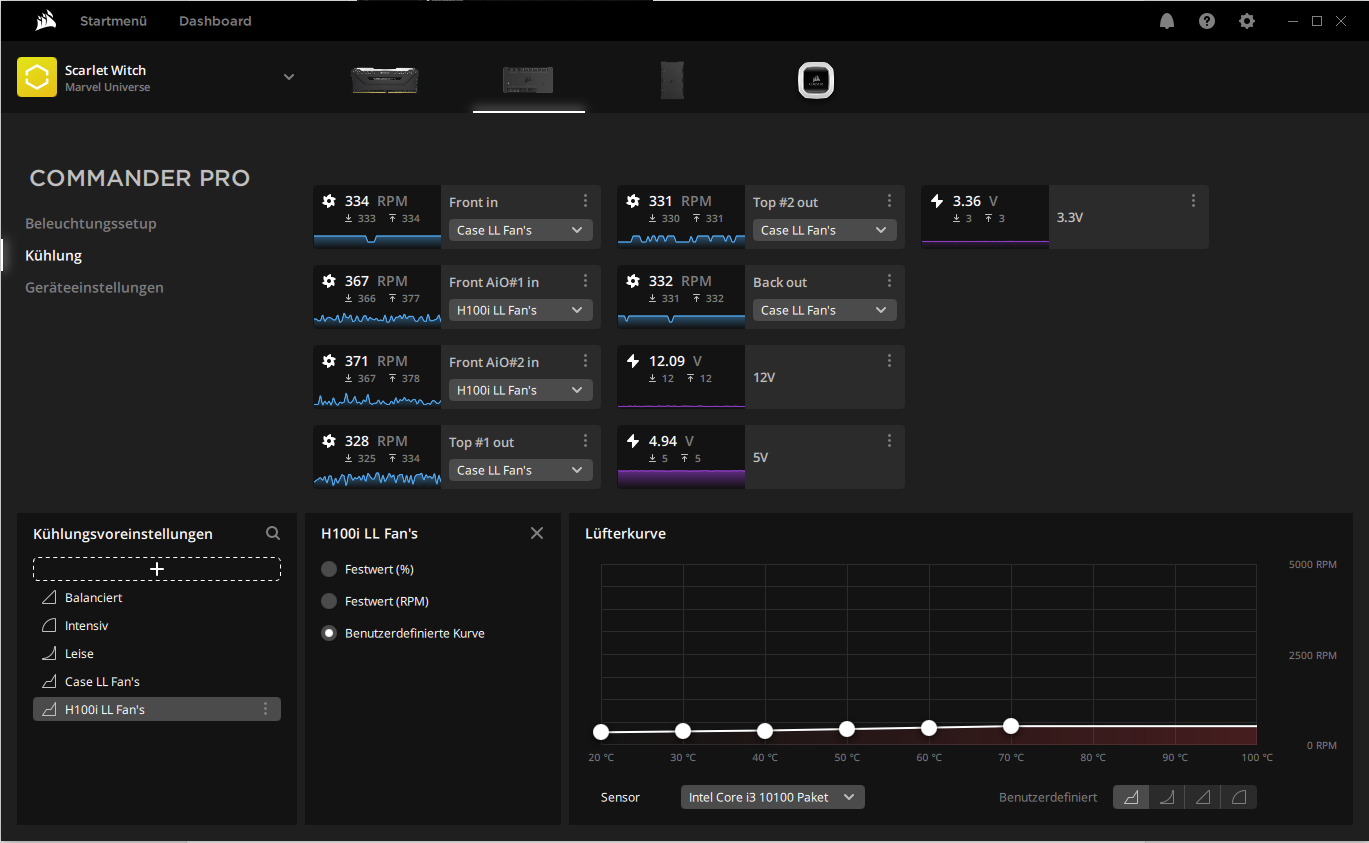The image size is (1369, 843).
Task: Open options menu for Front AiO#1 in
Action: [x=585, y=281]
